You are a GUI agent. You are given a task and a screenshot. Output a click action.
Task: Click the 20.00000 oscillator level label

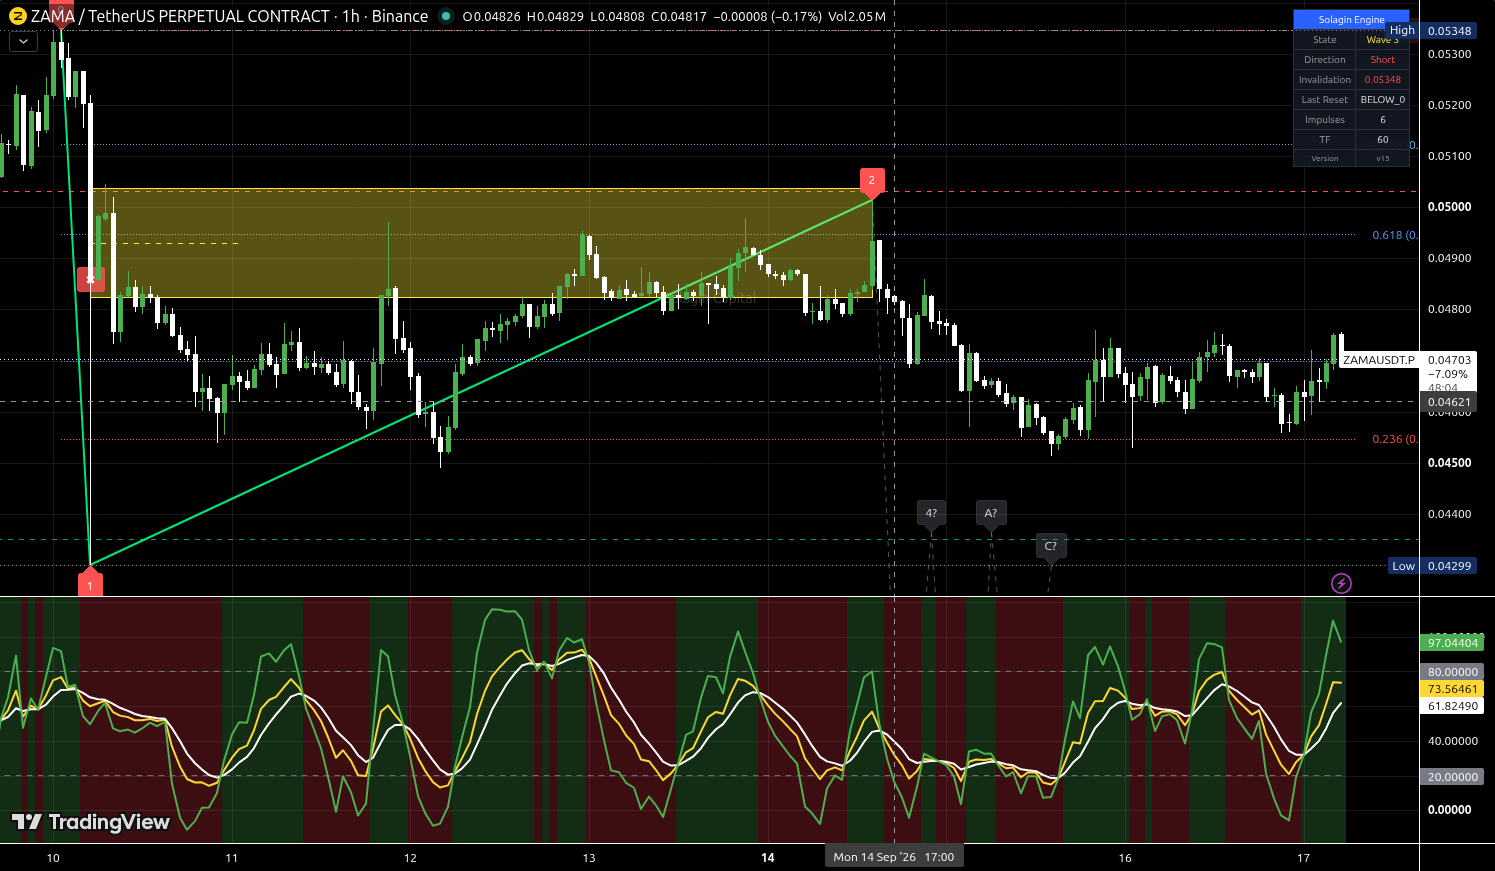pos(1452,777)
